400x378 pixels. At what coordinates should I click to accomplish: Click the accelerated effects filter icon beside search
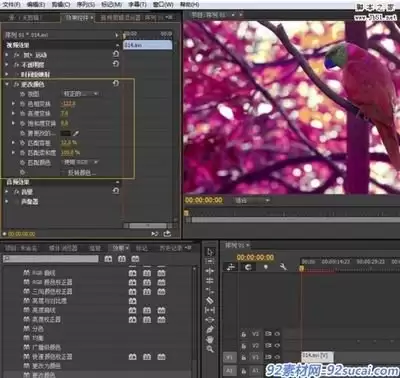tap(108, 259)
